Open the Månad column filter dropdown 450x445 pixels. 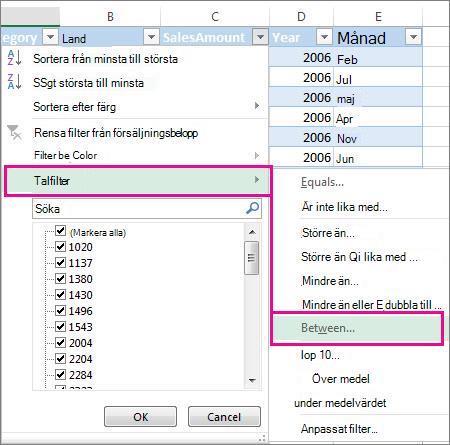pyautogui.click(x=413, y=37)
